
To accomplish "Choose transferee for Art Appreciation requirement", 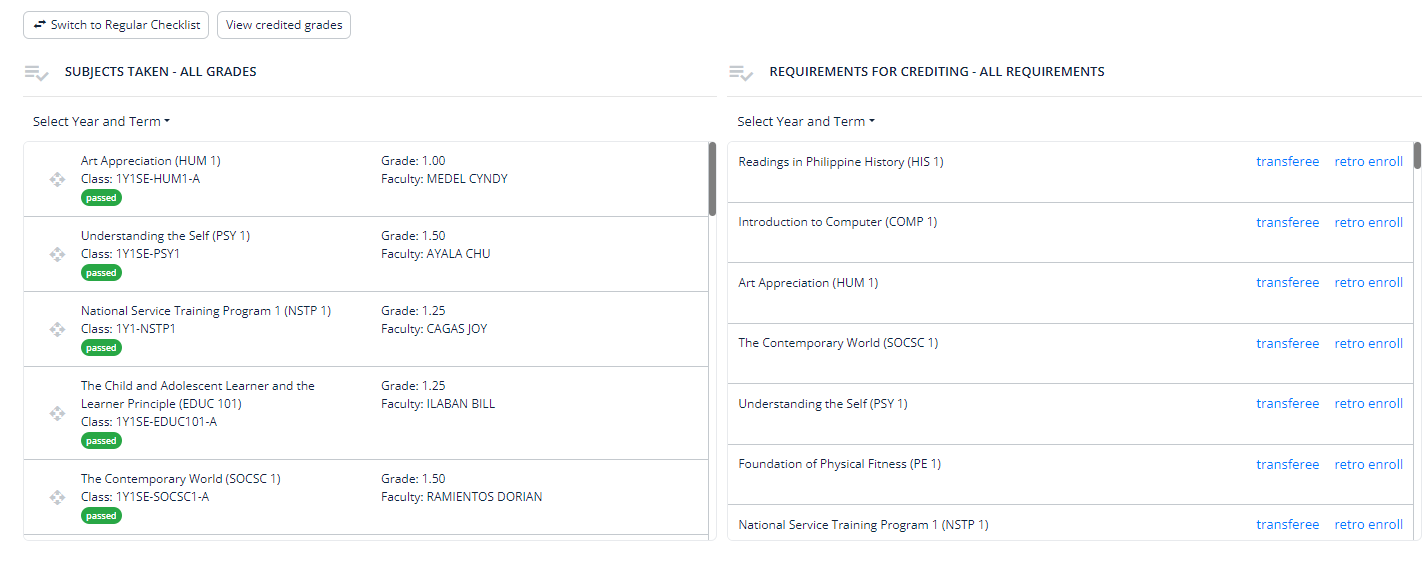I will [x=1287, y=283].
